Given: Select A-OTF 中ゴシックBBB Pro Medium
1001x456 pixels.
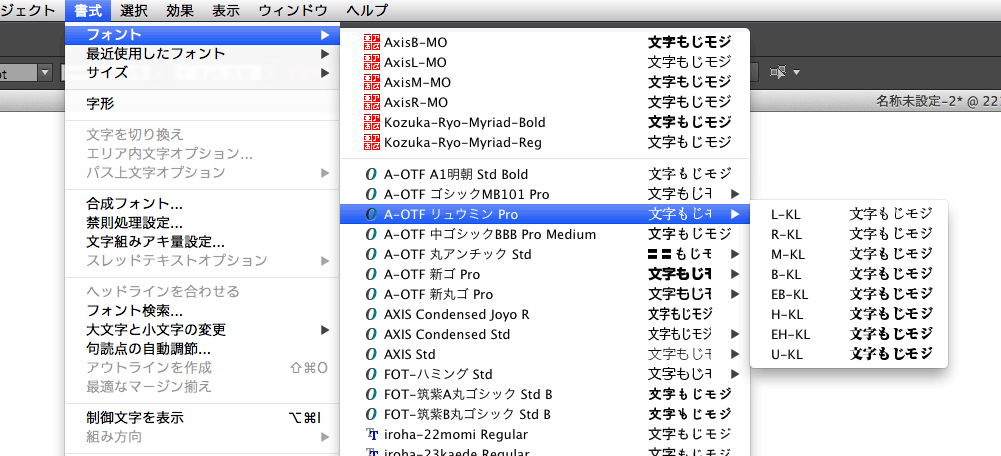Looking at the screenshot, I should click(545, 234).
